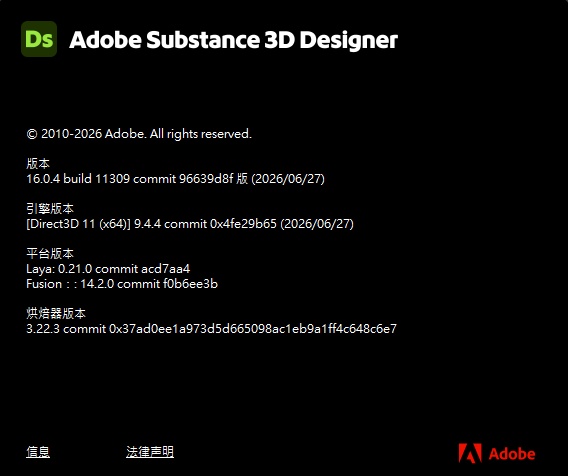Click the 烘焙器版本 heading label

click(x=56, y=313)
